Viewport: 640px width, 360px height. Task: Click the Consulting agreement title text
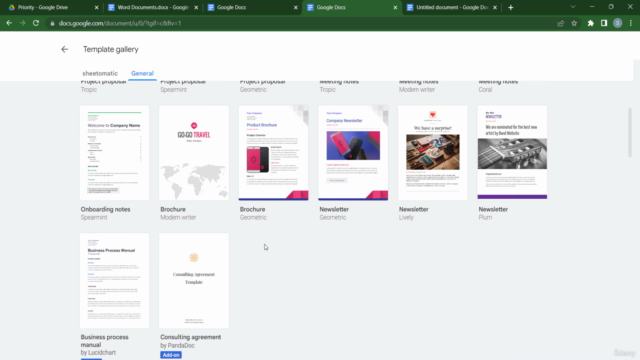tap(191, 337)
